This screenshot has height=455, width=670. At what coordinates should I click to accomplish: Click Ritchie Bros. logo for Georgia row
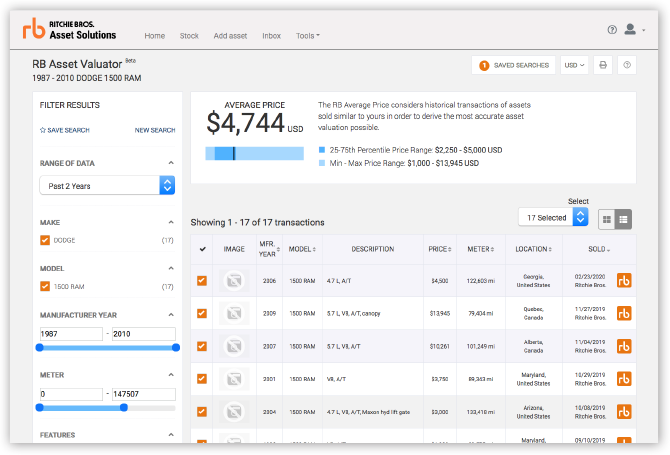(x=624, y=281)
